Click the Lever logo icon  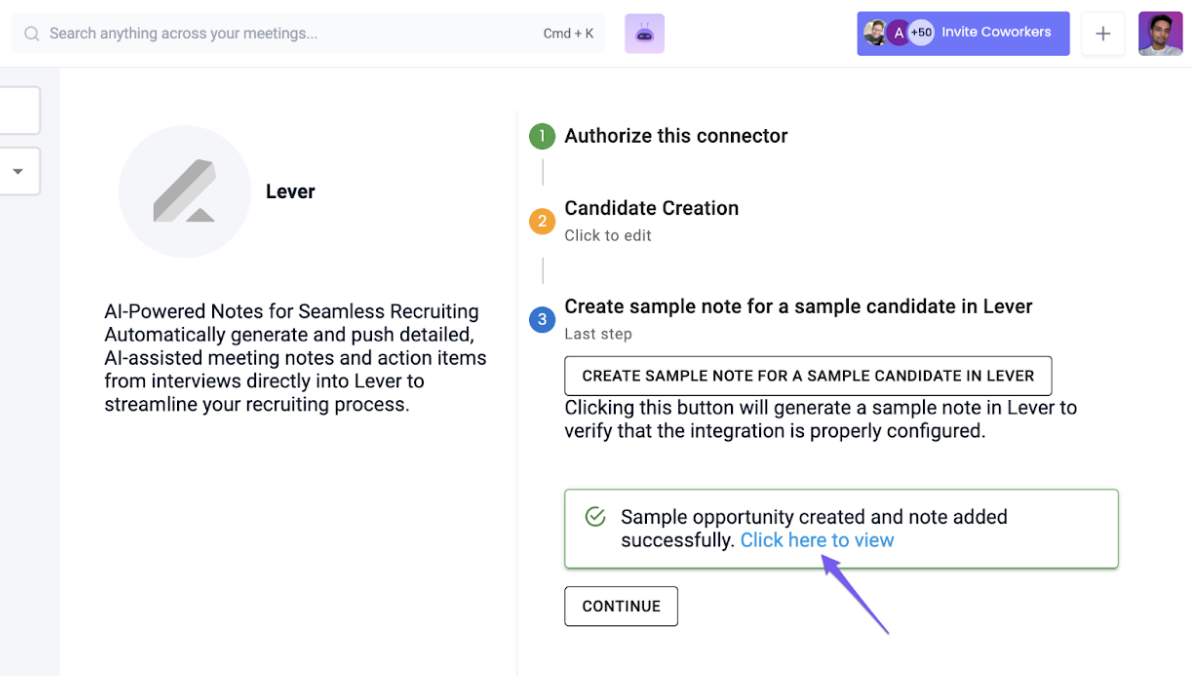[x=185, y=192]
